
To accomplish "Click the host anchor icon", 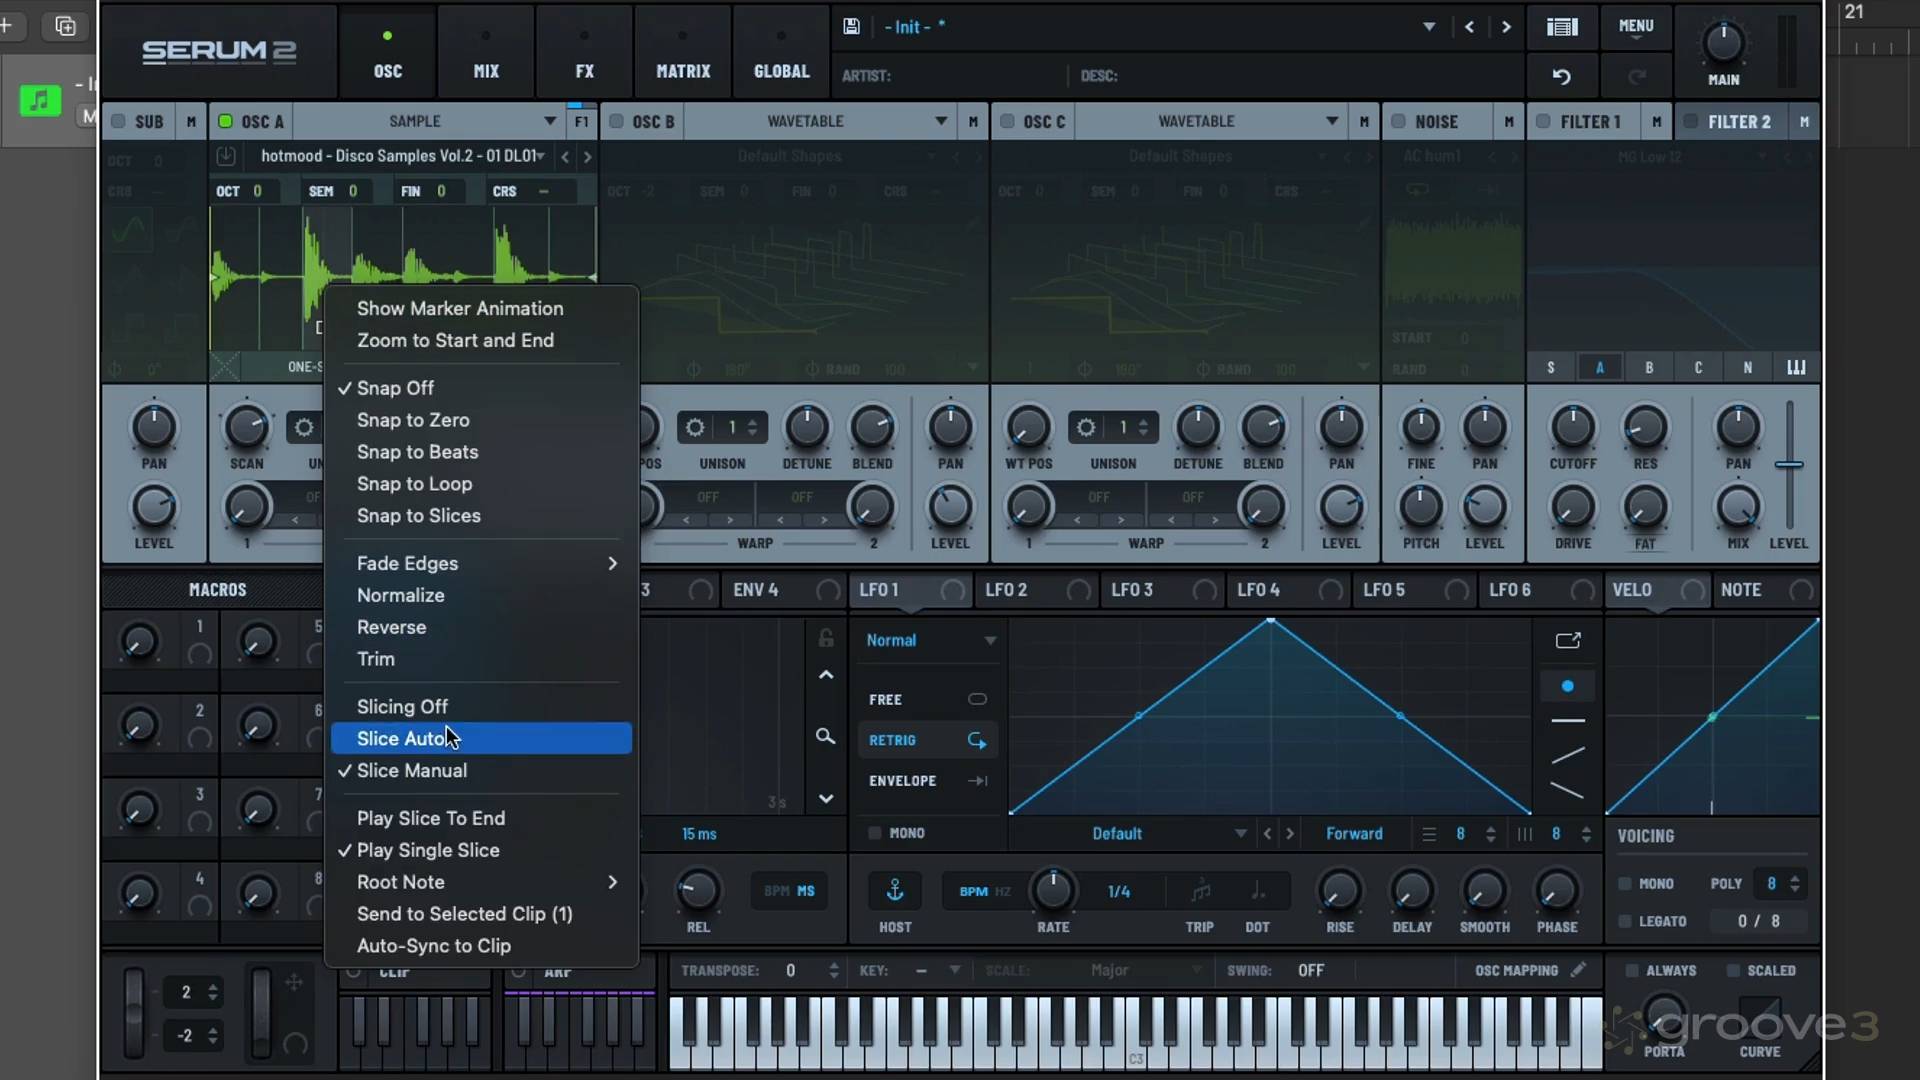I will coord(895,890).
